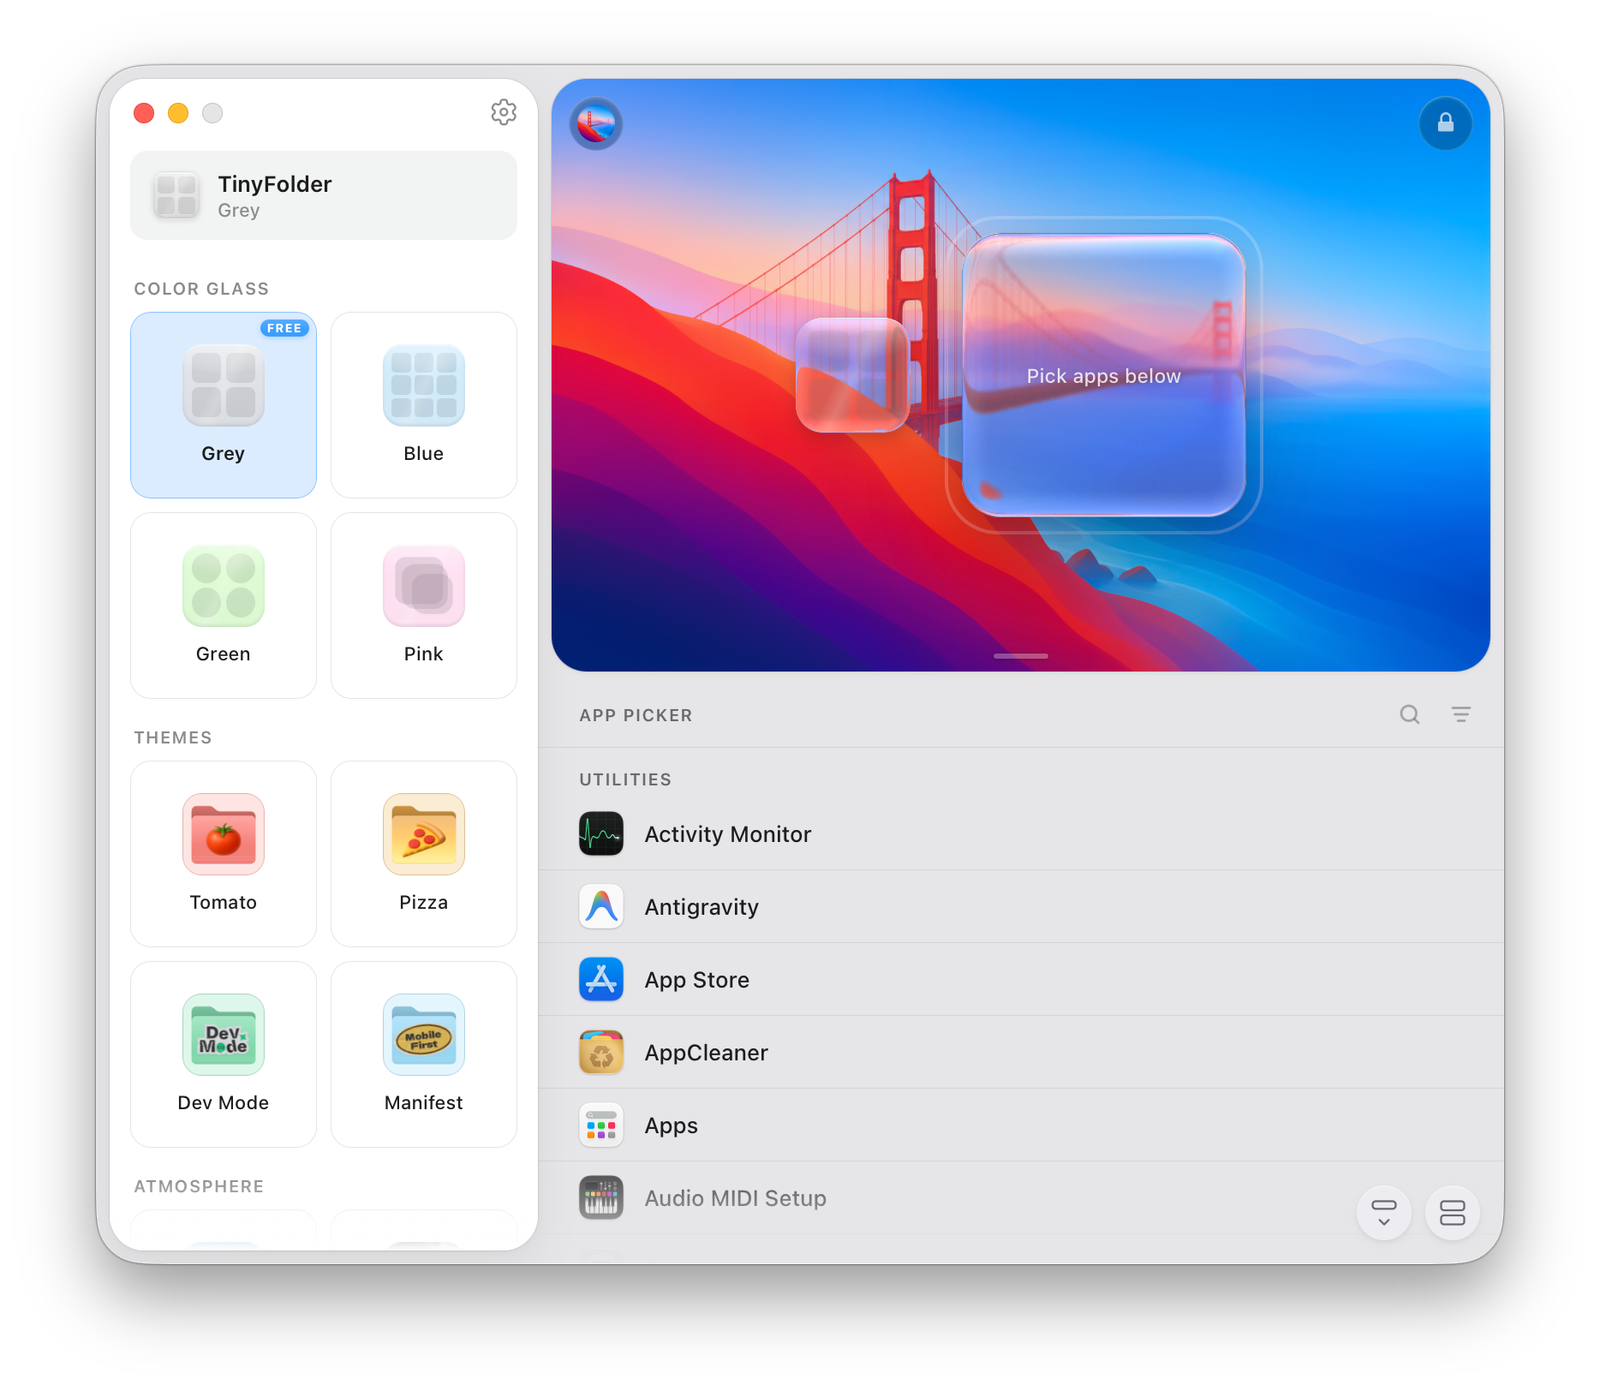Apply the Tomato theme

pyautogui.click(x=223, y=854)
